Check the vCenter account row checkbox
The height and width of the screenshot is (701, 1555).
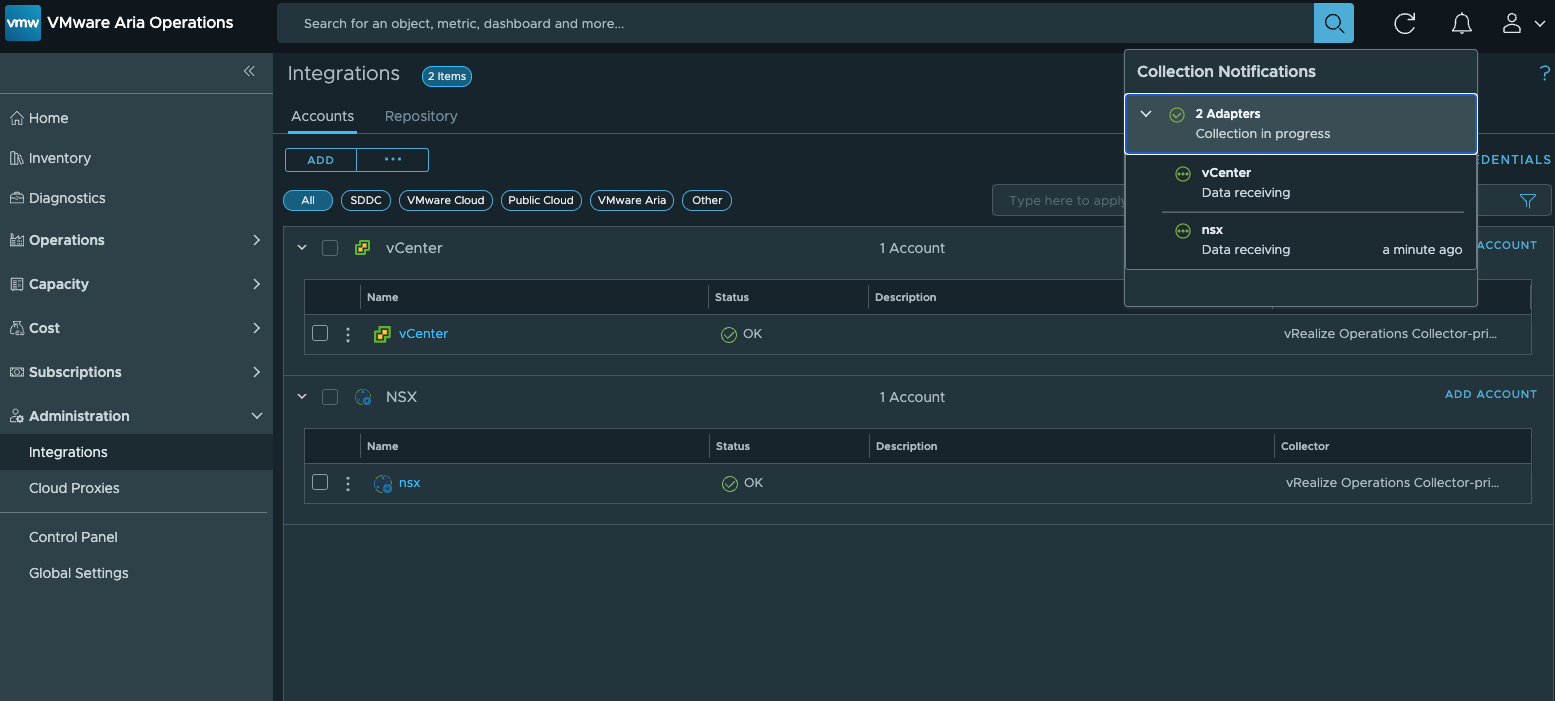[x=320, y=333]
